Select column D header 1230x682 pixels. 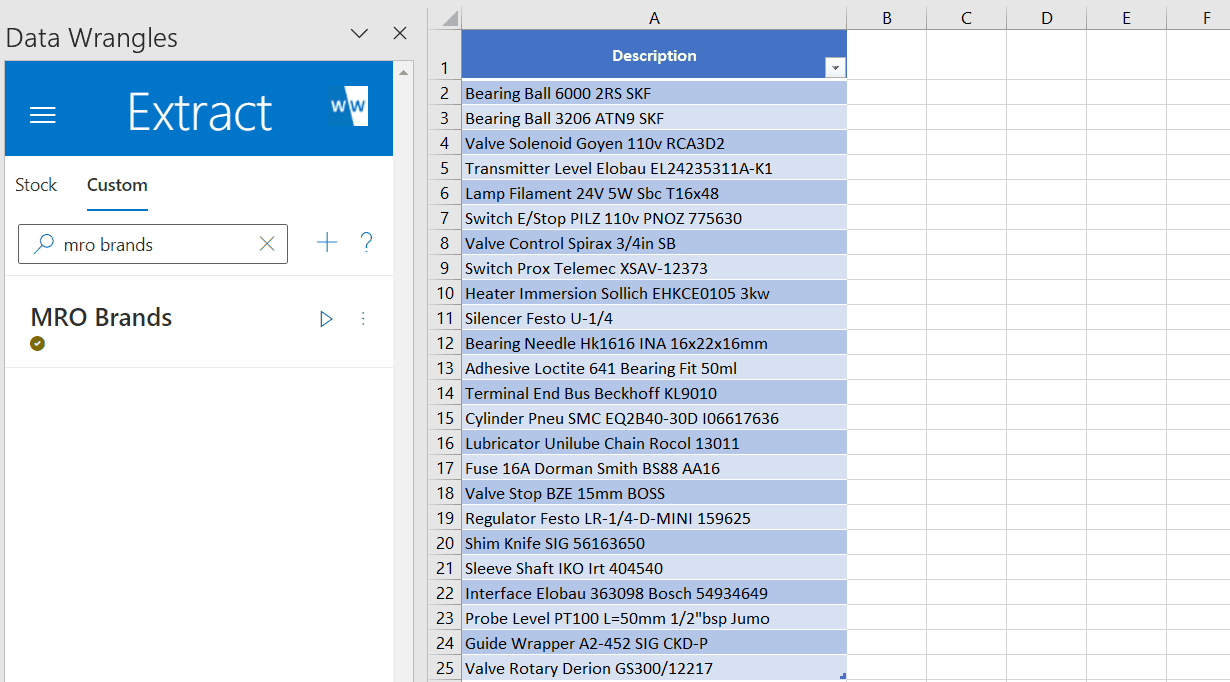point(1047,18)
